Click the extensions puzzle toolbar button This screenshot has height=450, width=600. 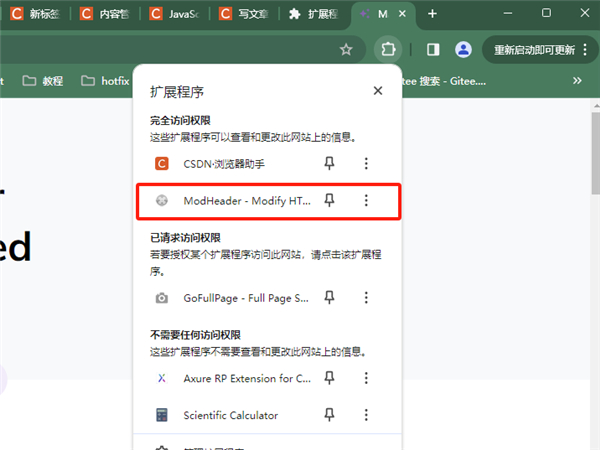pos(388,49)
